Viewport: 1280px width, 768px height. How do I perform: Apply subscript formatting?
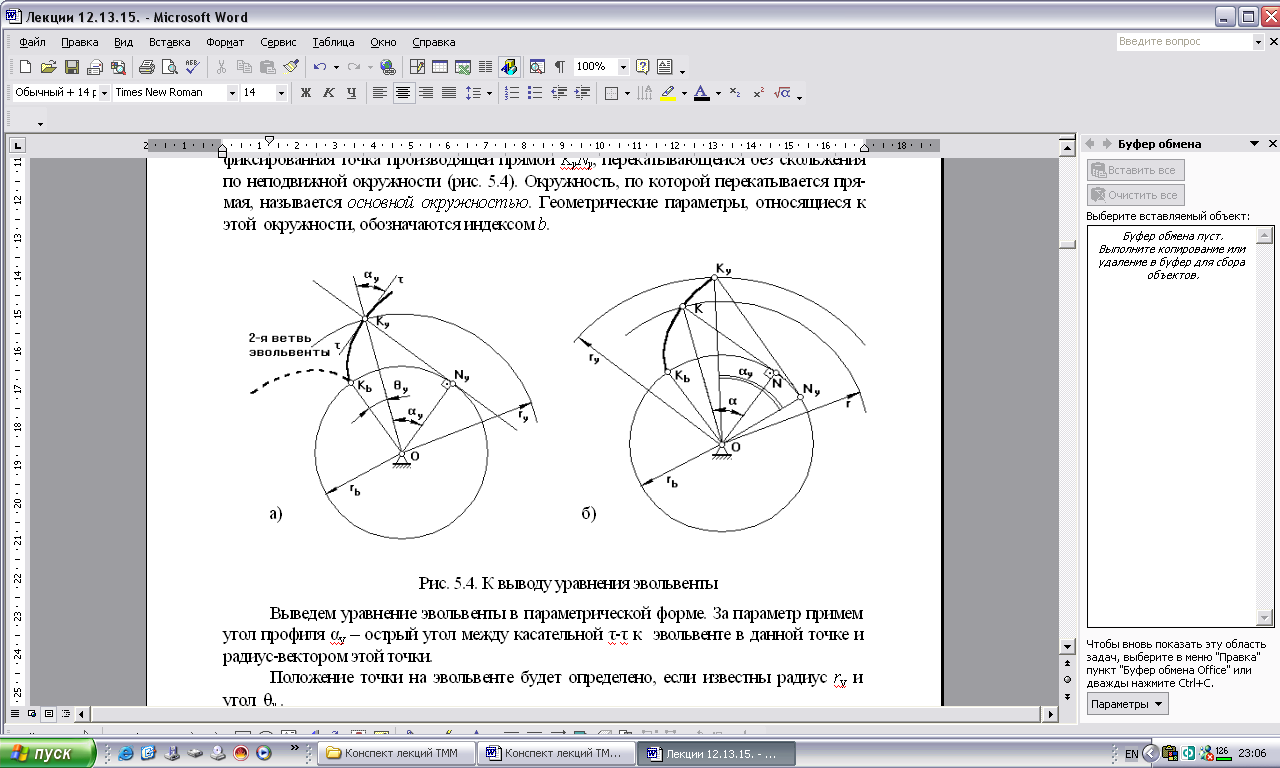coord(735,93)
